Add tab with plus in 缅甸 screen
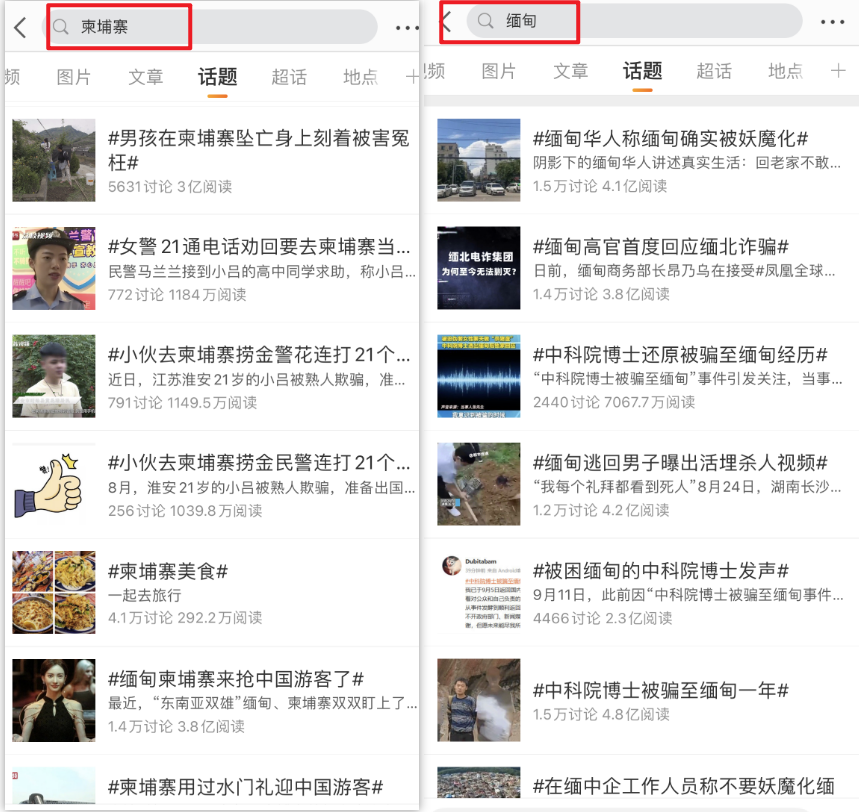This screenshot has width=859, height=812. [838, 71]
